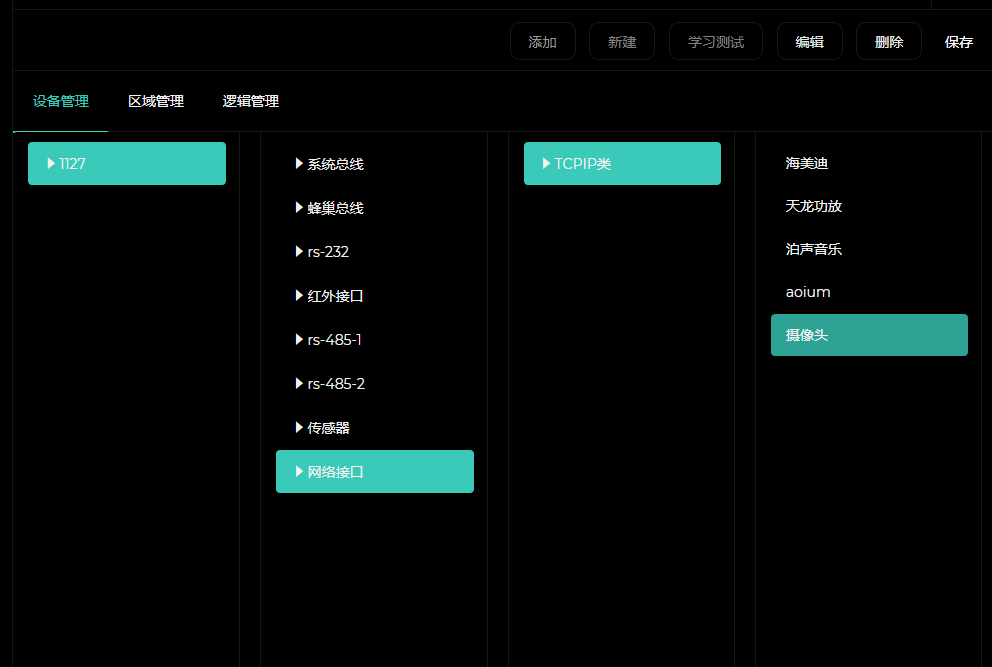Viewport: 992px width, 667px height.
Task: Select 系统总线 in the list
Action: [x=375, y=164]
